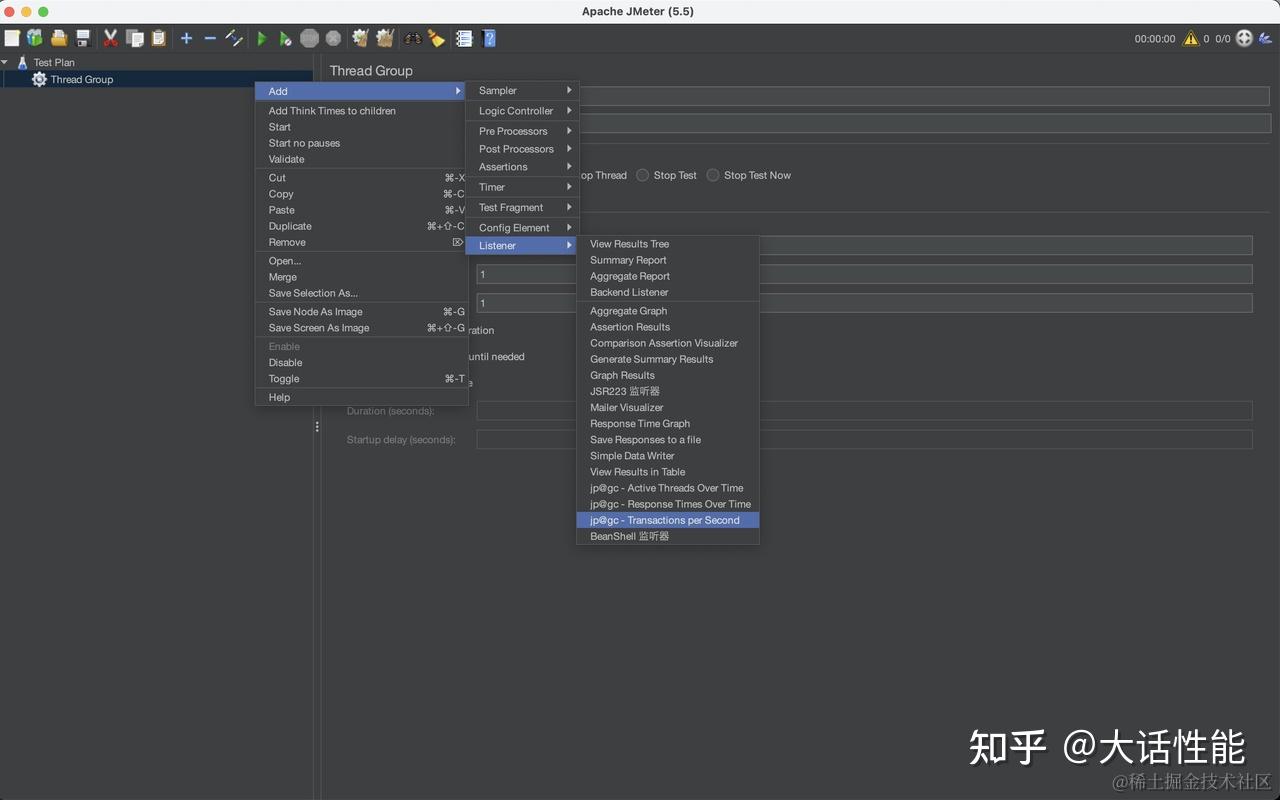This screenshot has width=1280, height=800.
Task: Click the Startup delay (seconds) input field
Action: tap(864, 440)
